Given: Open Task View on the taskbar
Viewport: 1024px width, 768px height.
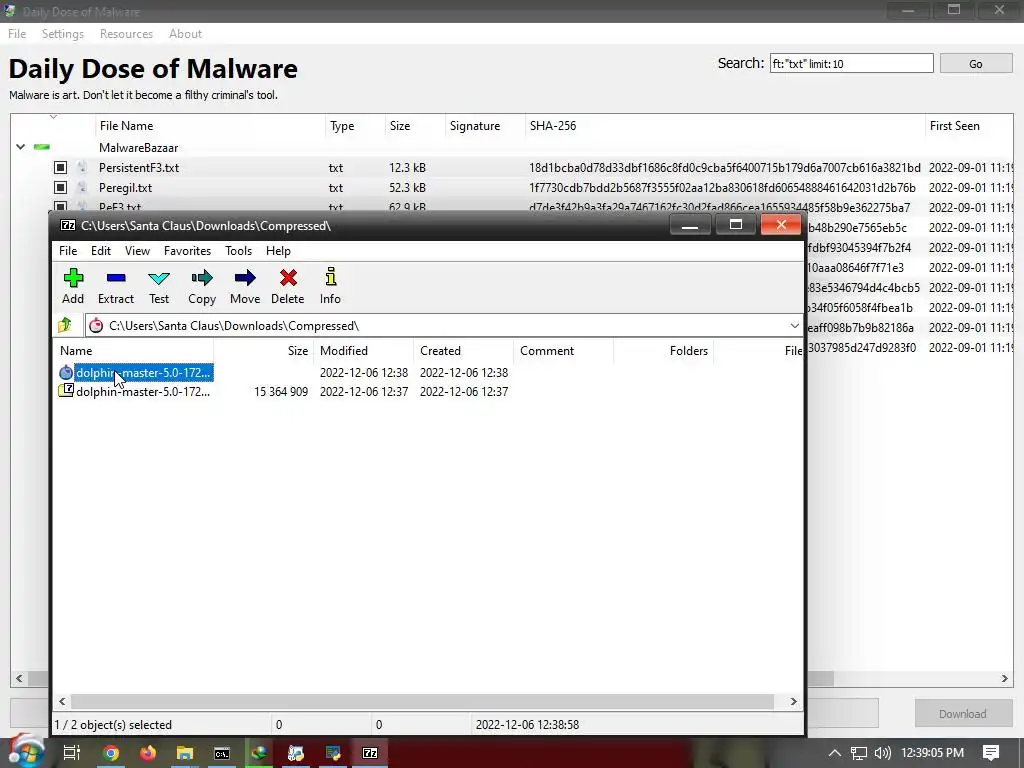Looking at the screenshot, I should coord(71,753).
